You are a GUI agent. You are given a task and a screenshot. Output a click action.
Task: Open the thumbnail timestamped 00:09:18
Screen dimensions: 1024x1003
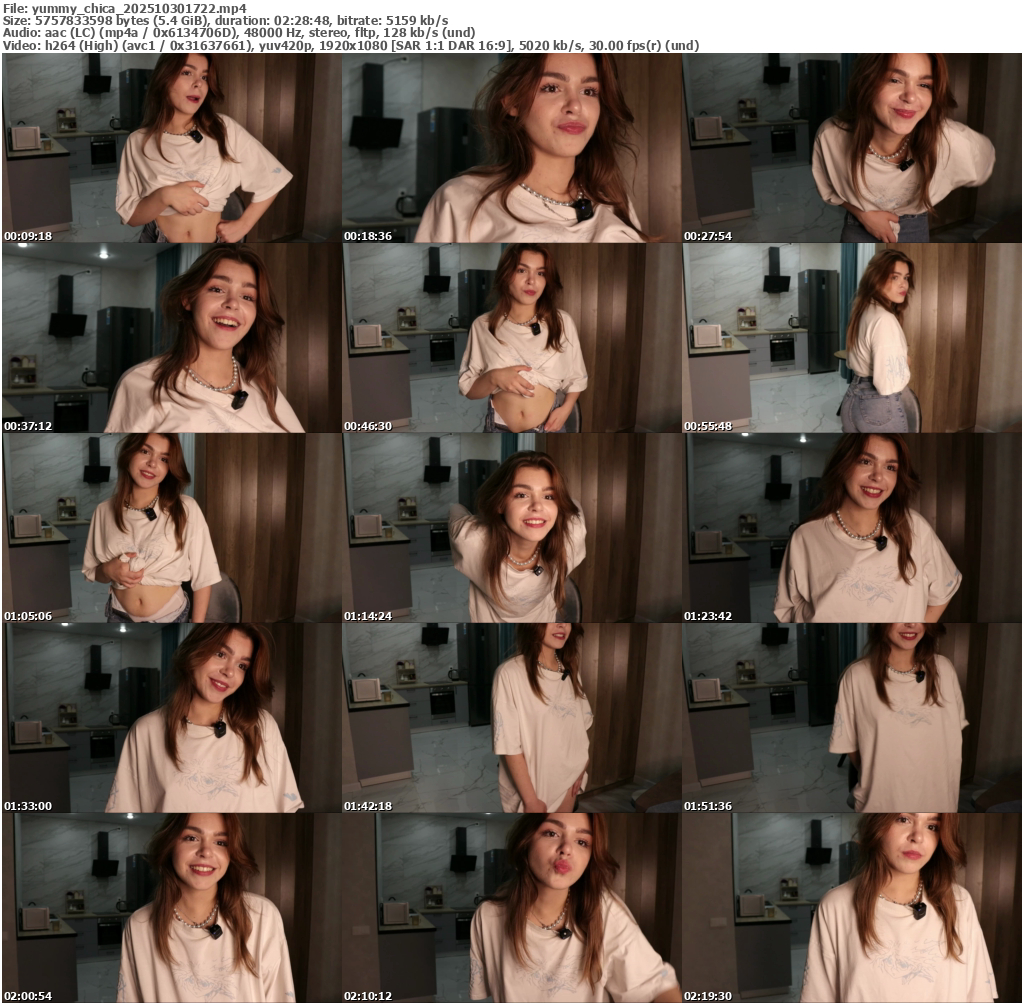click(x=171, y=148)
